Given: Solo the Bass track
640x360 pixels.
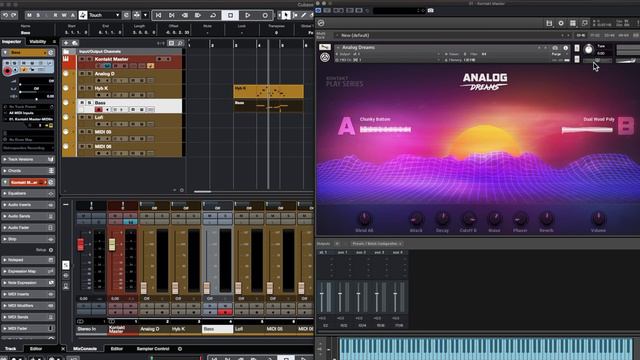Looking at the screenshot, I should coord(89,102).
